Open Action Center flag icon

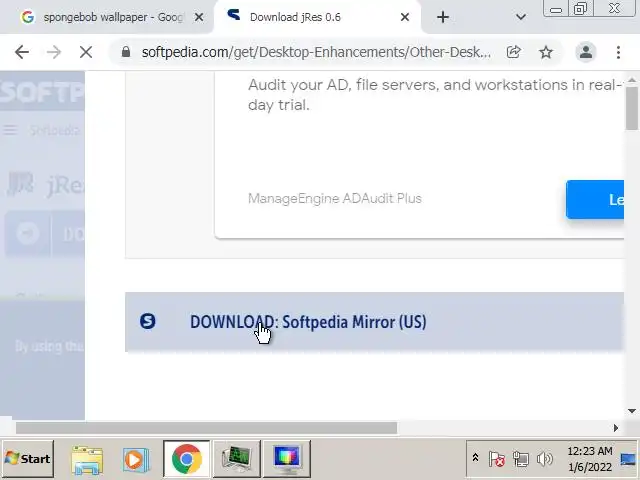496,459
